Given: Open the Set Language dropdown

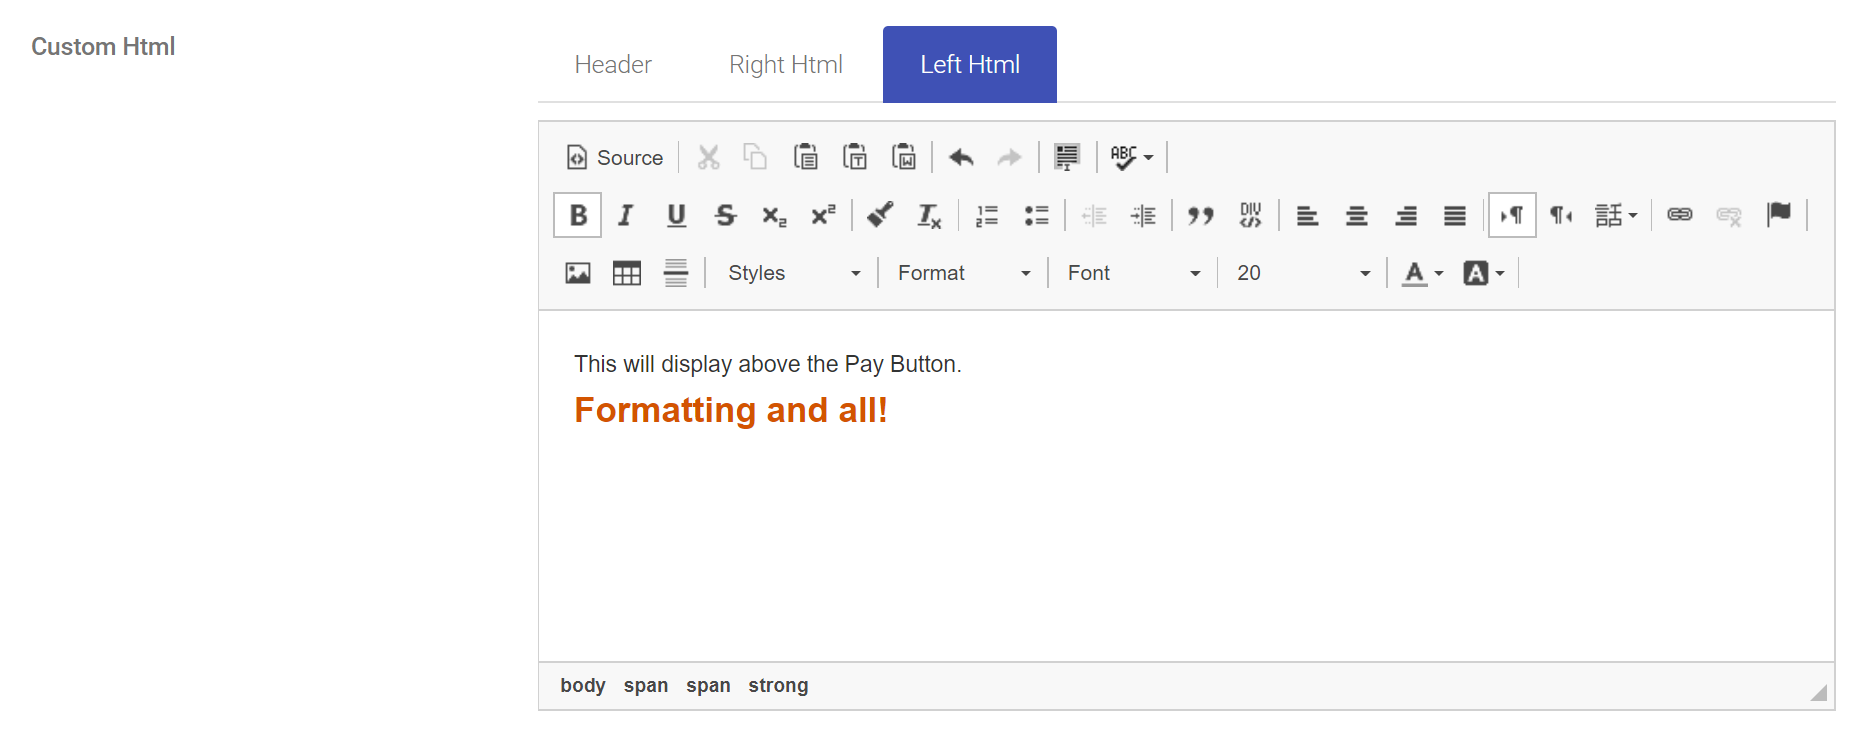Looking at the screenshot, I should pos(1616,215).
